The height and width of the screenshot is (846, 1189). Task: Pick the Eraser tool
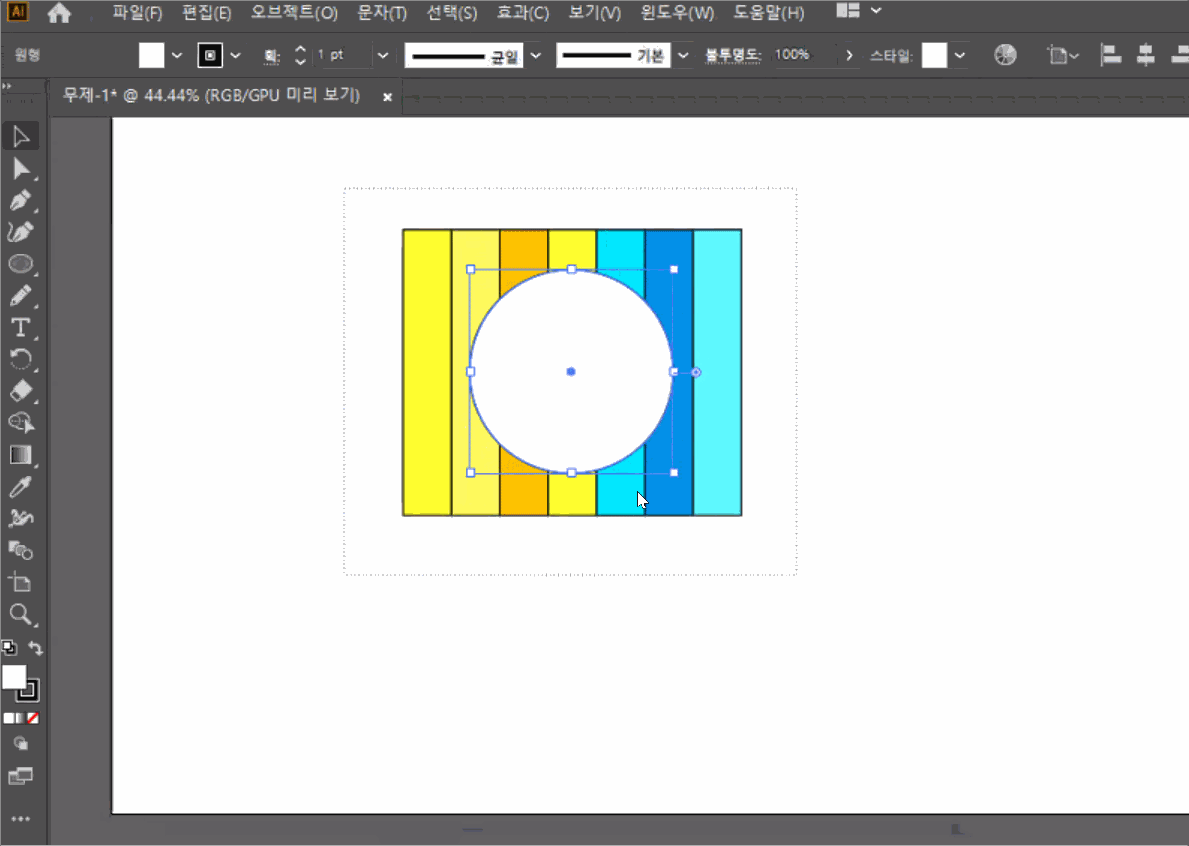pos(21,391)
